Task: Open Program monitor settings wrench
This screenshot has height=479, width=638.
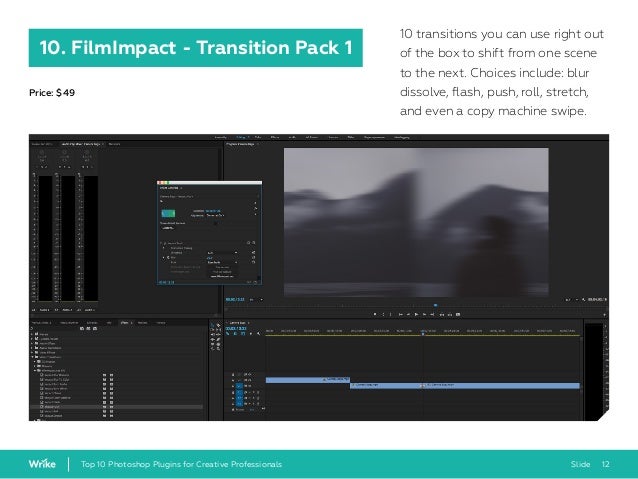Action: [583, 300]
